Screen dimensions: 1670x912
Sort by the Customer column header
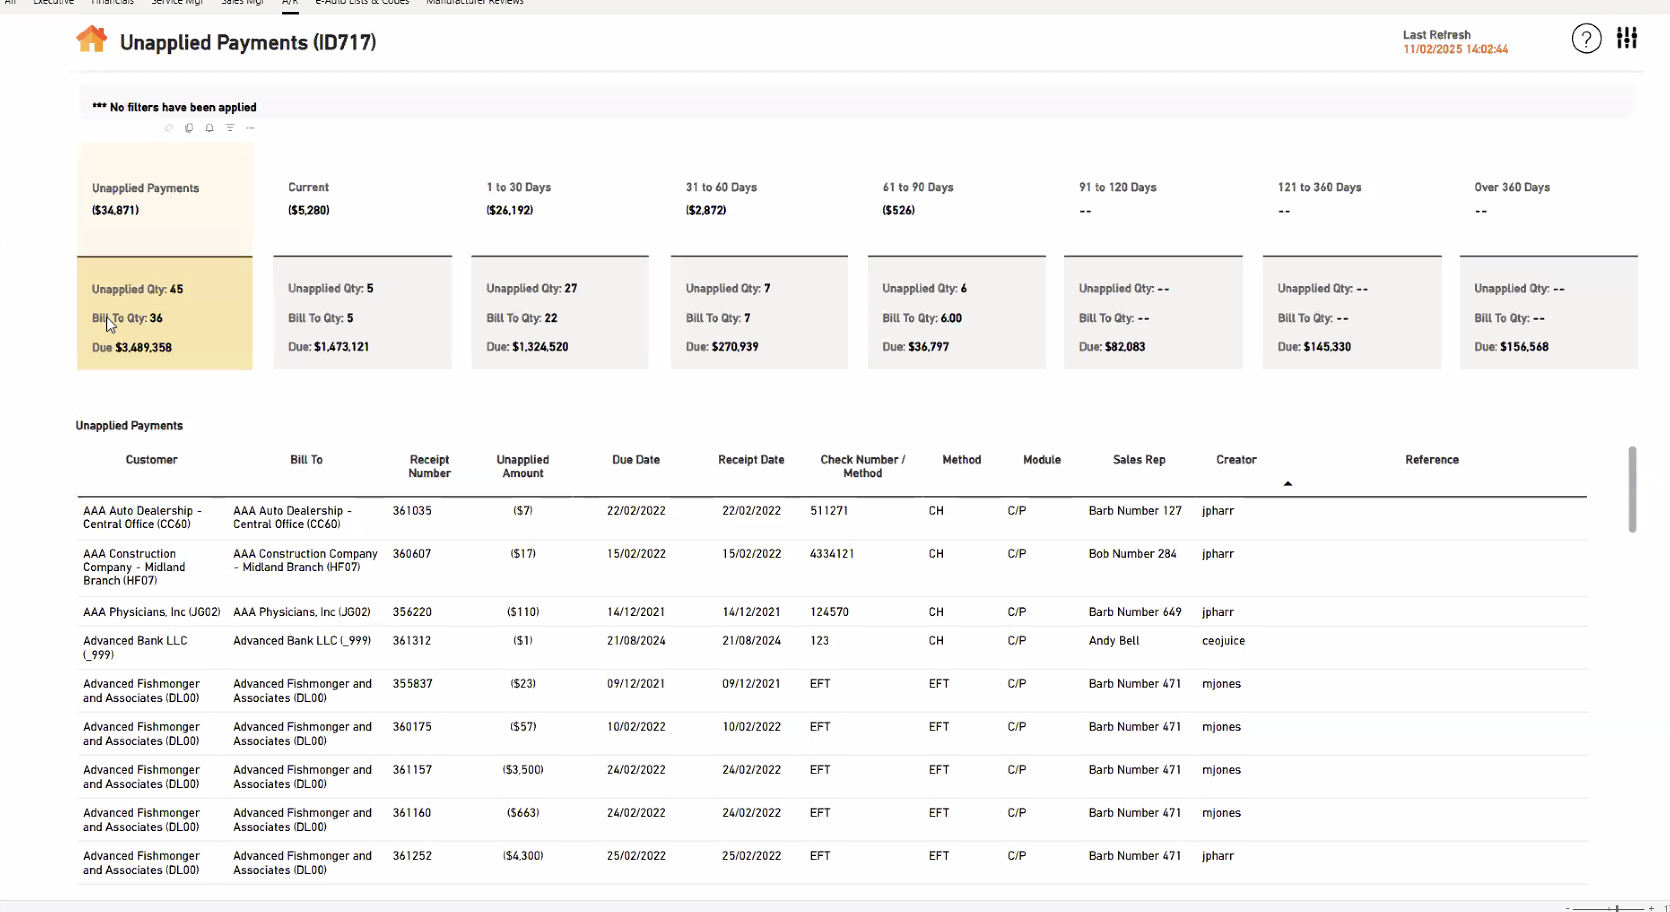point(151,460)
